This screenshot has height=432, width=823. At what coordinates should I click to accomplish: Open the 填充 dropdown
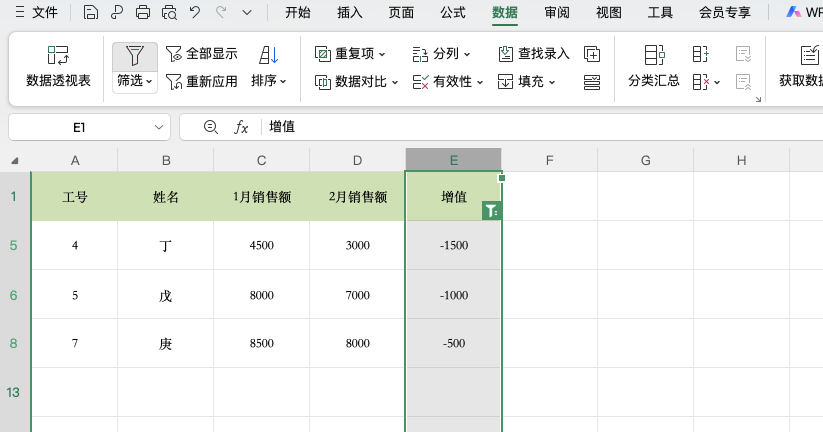(526, 82)
